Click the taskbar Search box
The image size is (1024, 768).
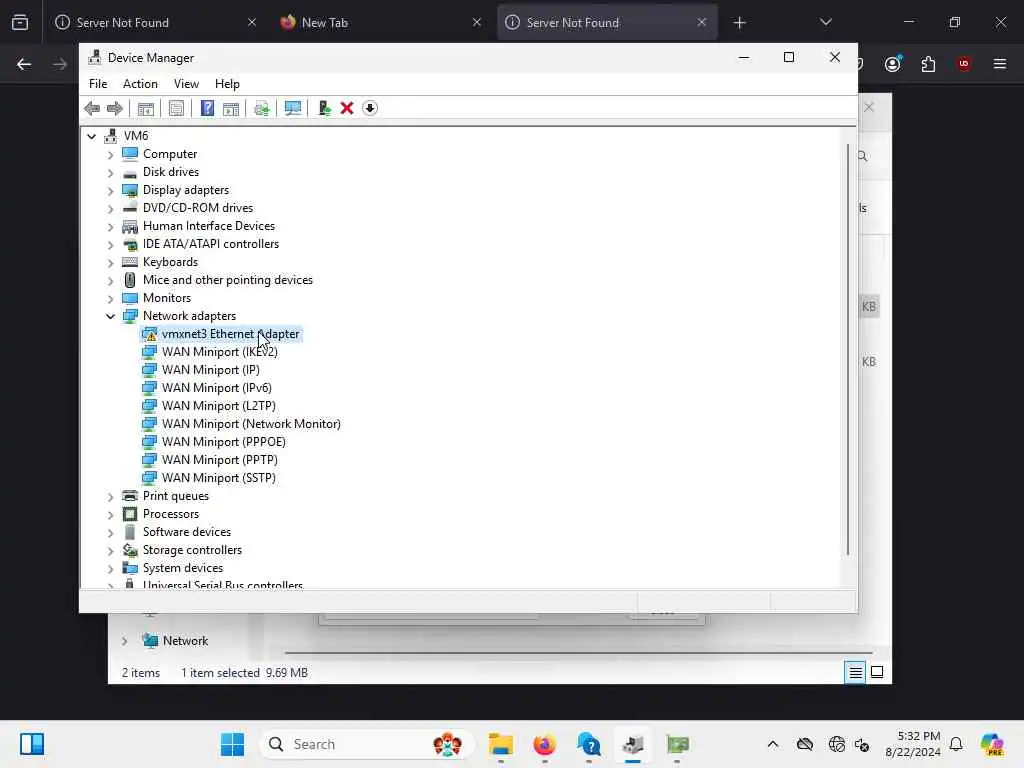pyautogui.click(x=366, y=744)
